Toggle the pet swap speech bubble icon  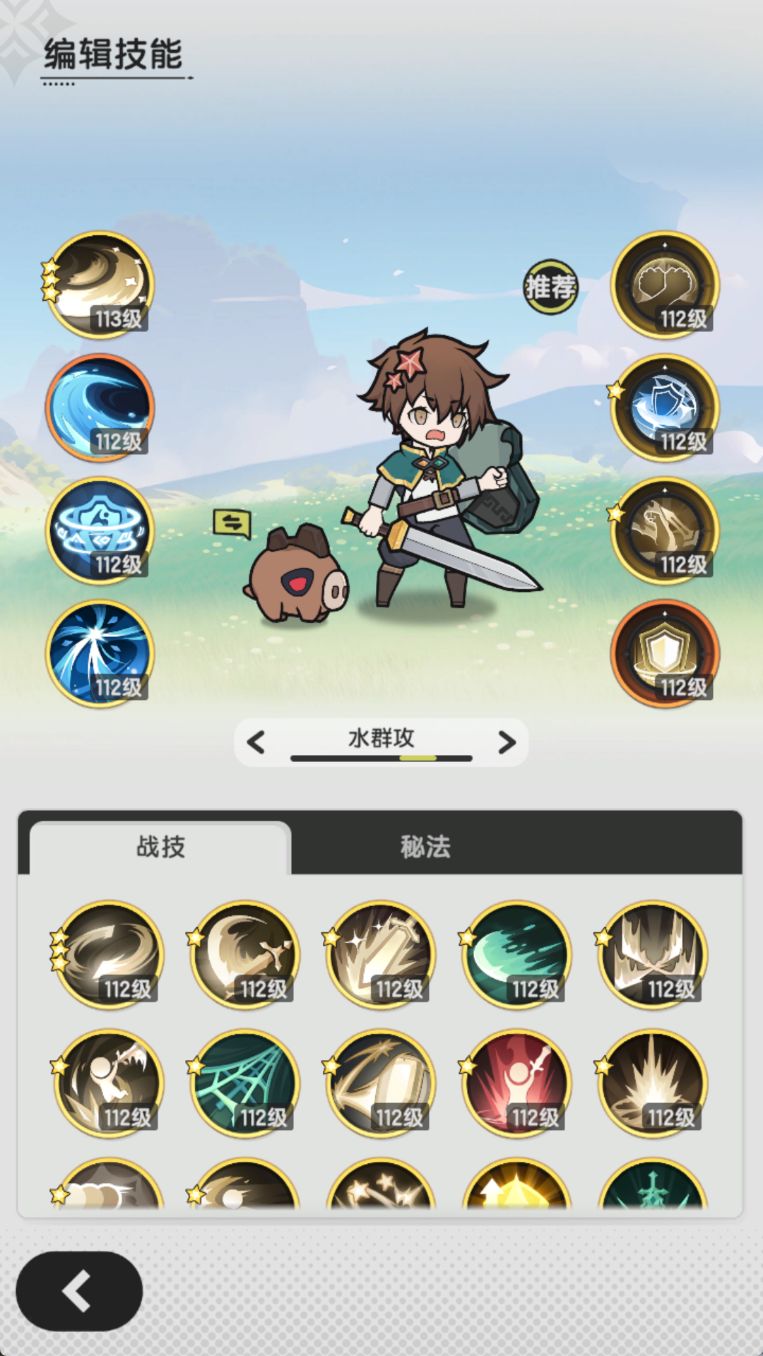point(232,523)
